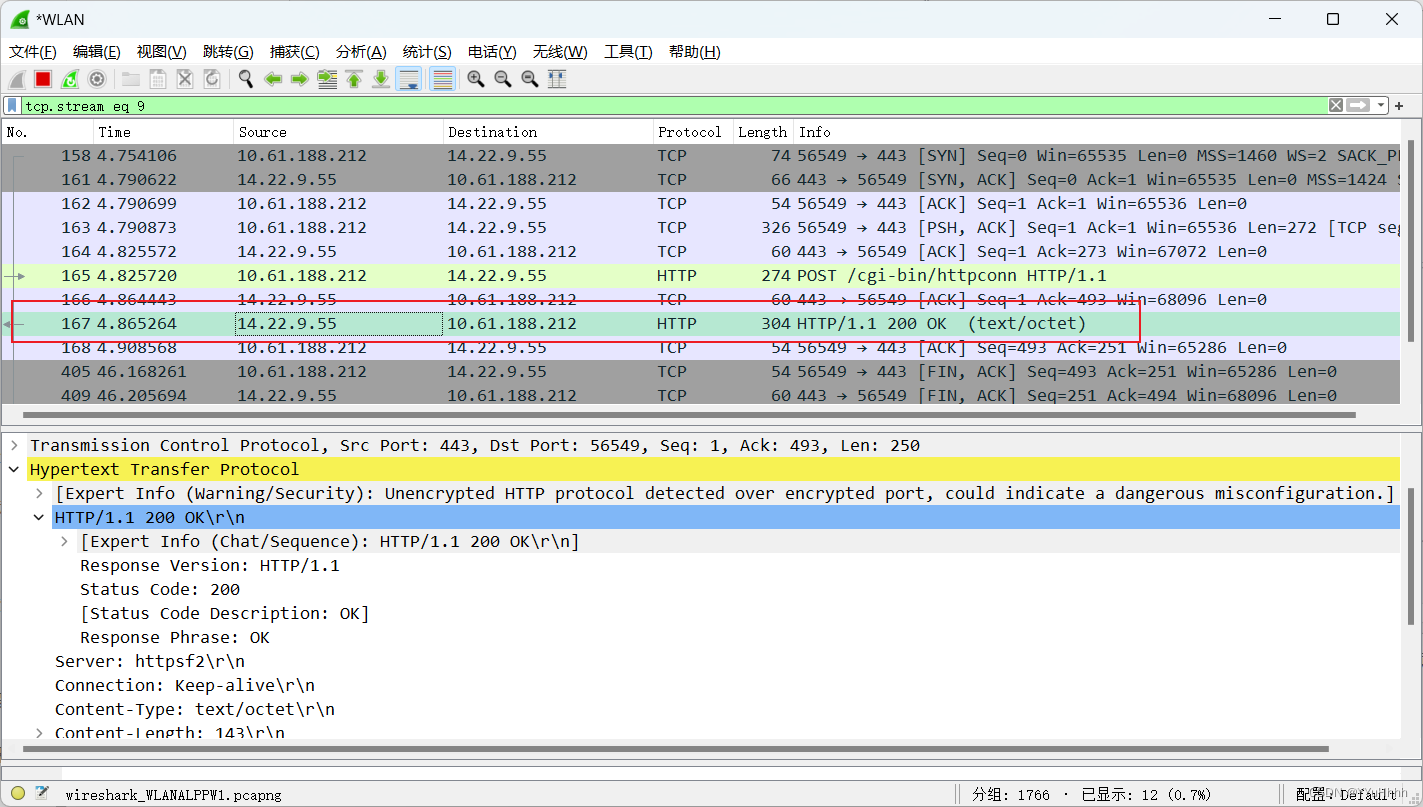Screen dimensions: 1423x807
Task: Click the open capture file folder icon
Action: pos(131,79)
